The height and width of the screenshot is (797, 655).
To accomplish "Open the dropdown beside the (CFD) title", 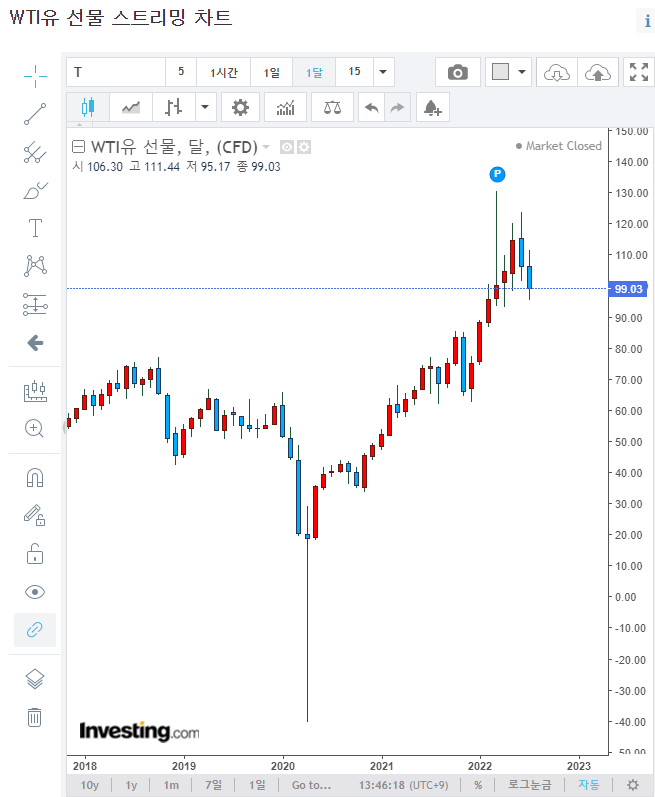I will pos(266,147).
